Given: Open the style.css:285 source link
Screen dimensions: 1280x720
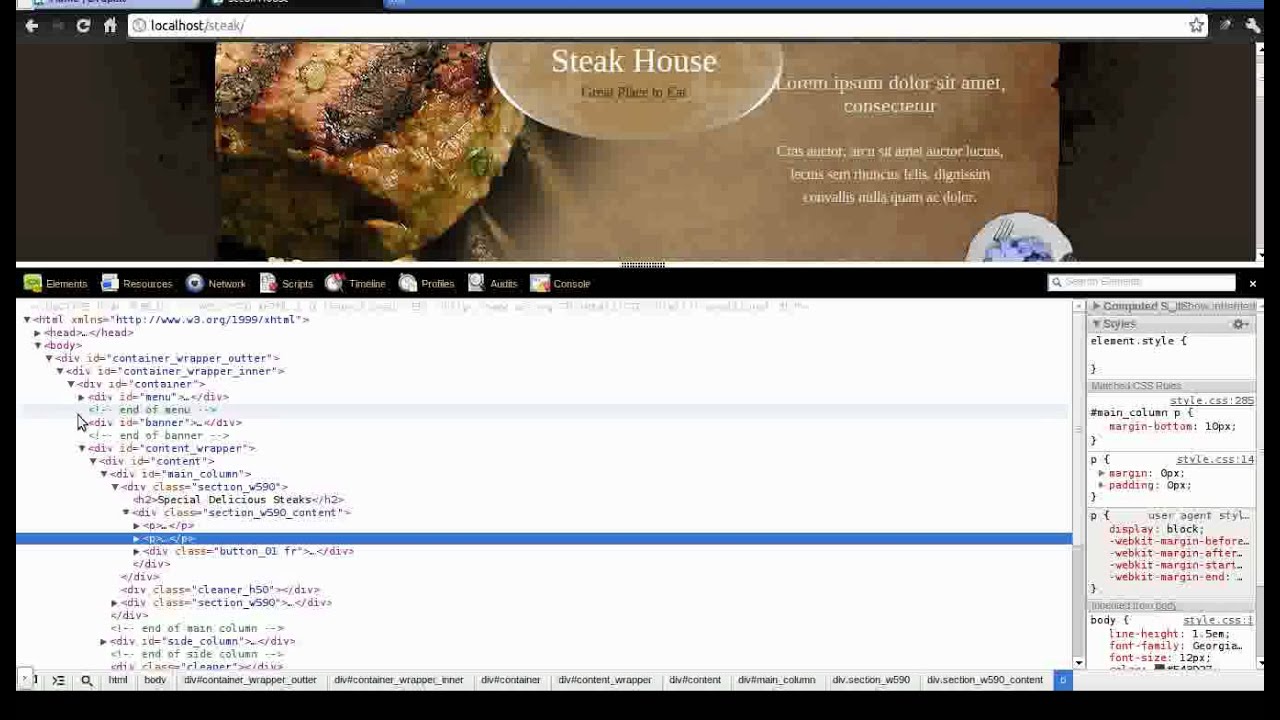Looking at the screenshot, I should [1211, 401].
